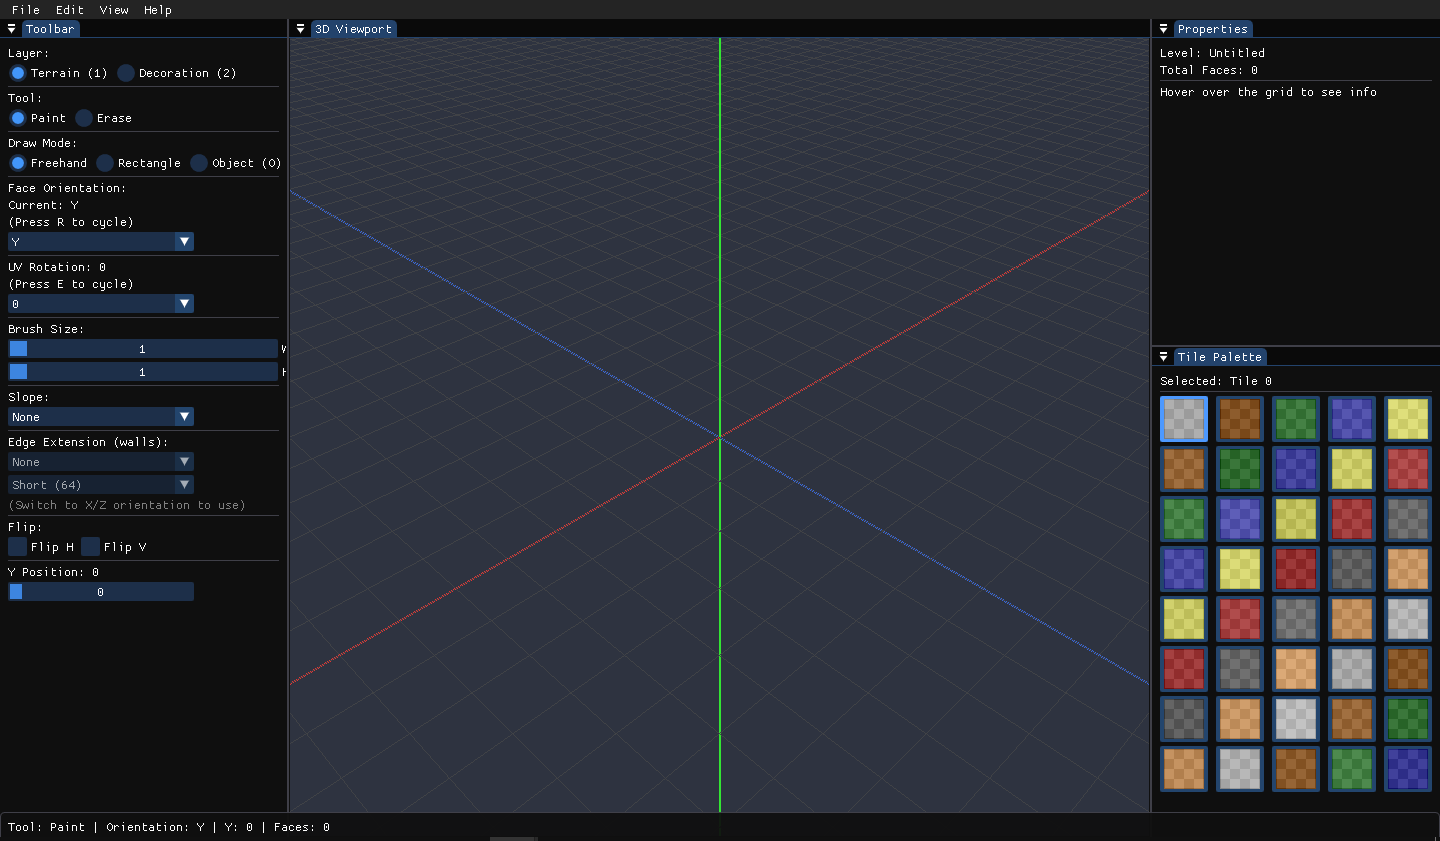Click the 'Level: Untitled' text in Properties
This screenshot has height=841, width=1440.
(1212, 53)
